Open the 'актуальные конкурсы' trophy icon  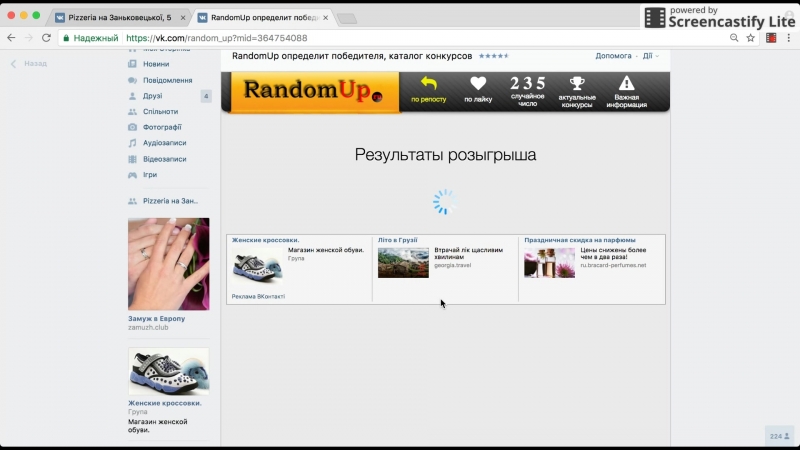tap(577, 84)
